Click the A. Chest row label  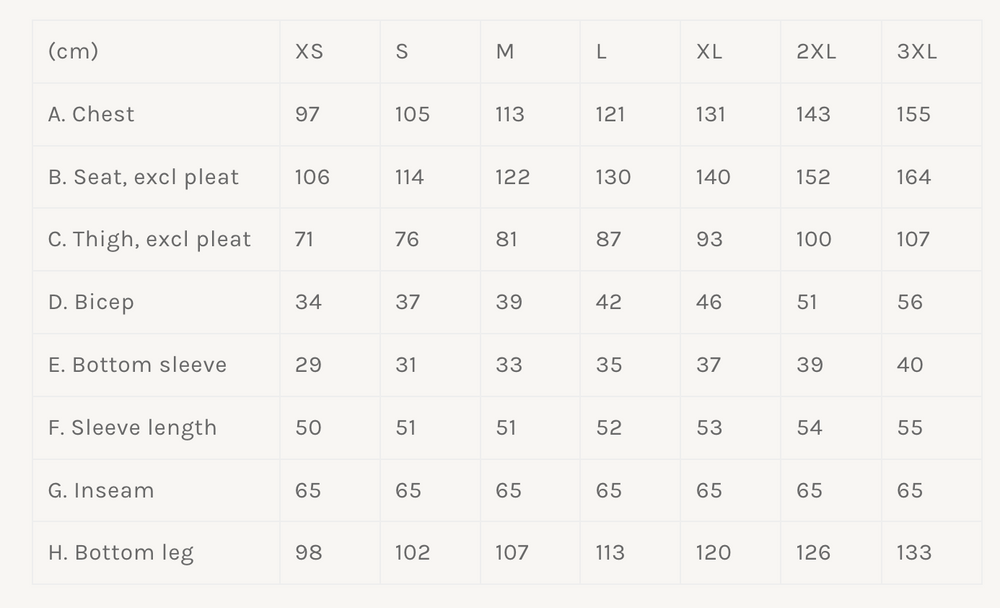click(x=91, y=114)
